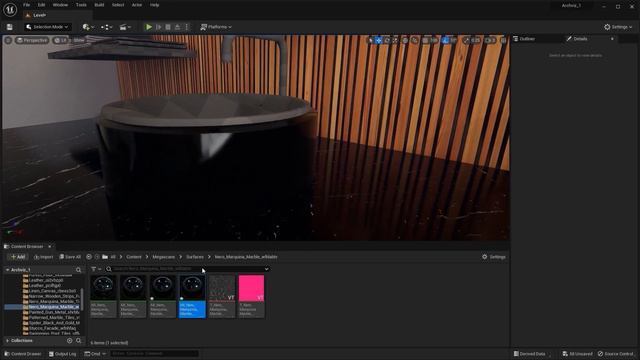Viewport: 640px width, 360px height.
Task: Open the Lit view mode dropdown
Action: [60, 40]
